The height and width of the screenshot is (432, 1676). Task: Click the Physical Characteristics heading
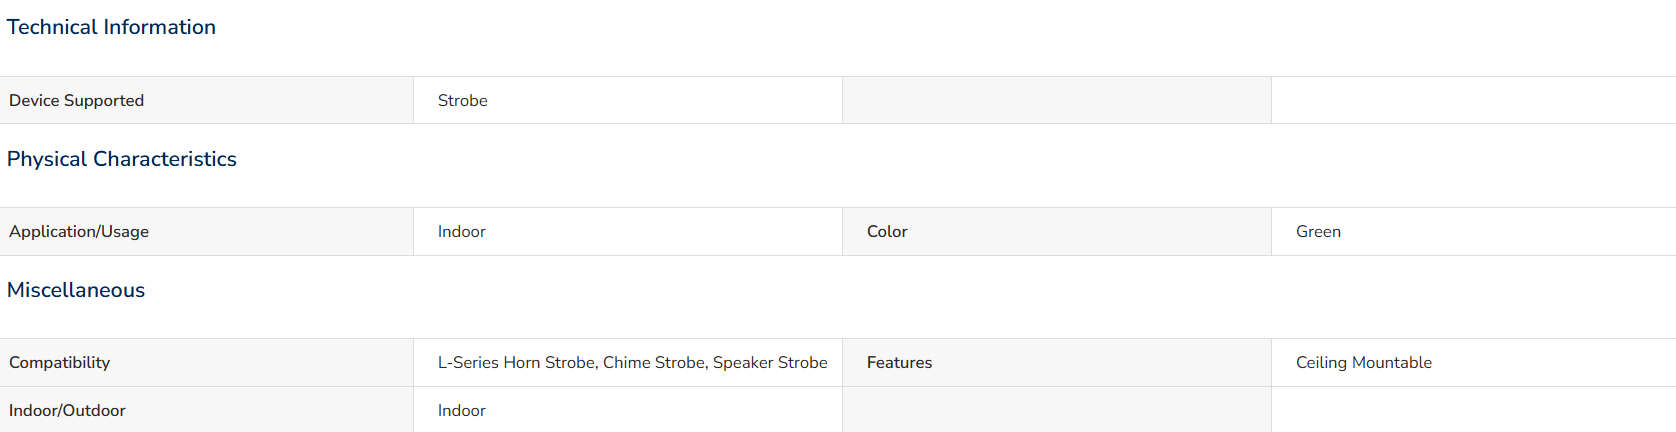point(122,159)
